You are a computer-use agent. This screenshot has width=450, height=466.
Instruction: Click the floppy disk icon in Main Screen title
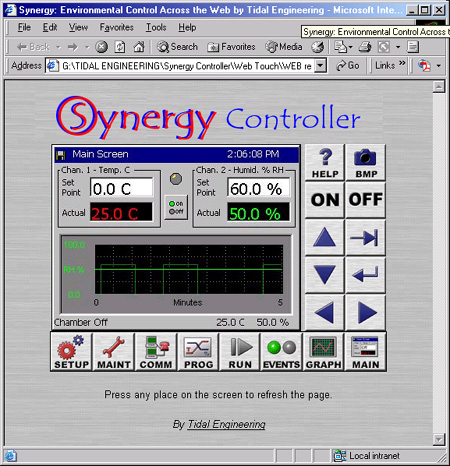61,155
